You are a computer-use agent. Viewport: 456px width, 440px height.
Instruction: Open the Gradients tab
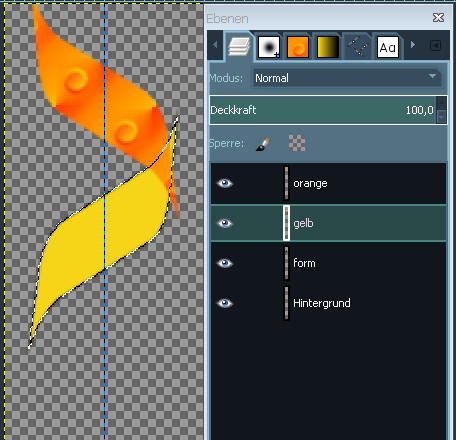[328, 47]
